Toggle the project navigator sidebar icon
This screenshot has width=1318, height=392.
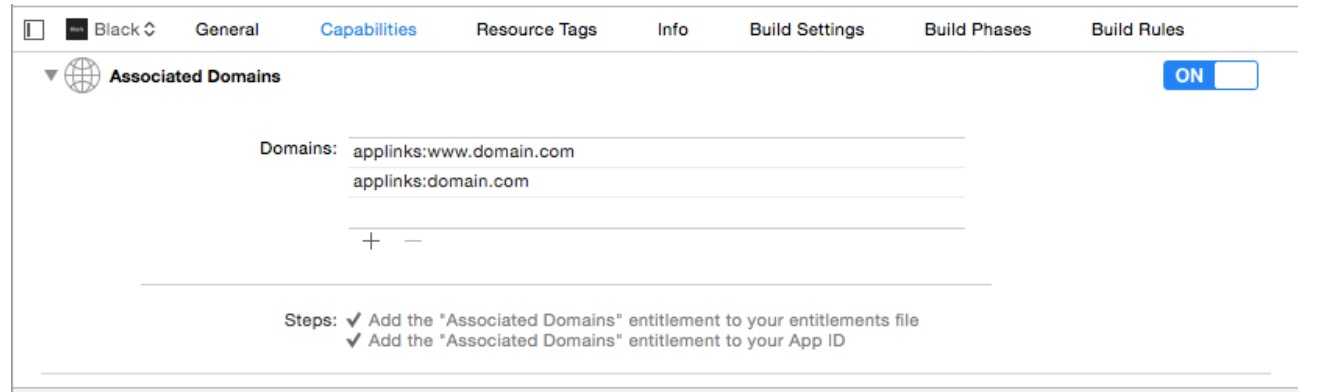click(33, 30)
